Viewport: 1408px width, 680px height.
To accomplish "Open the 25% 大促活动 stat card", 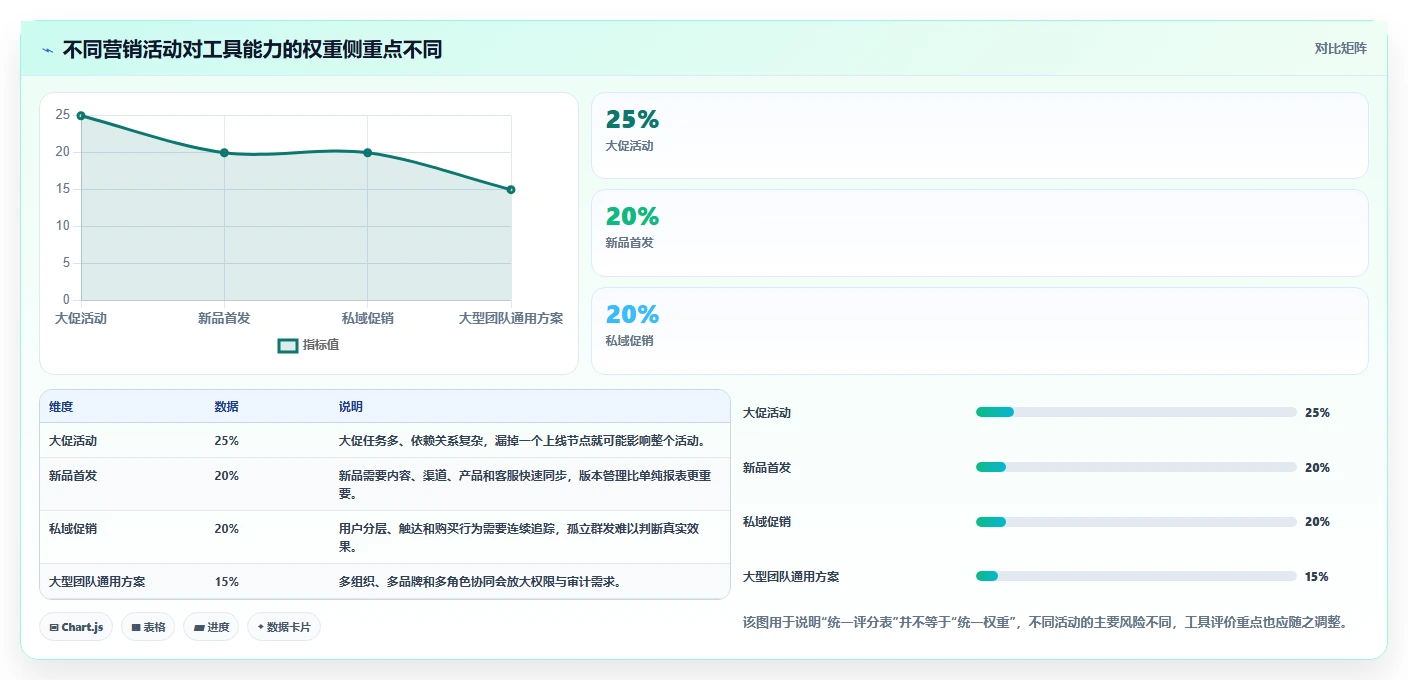I will [979, 136].
